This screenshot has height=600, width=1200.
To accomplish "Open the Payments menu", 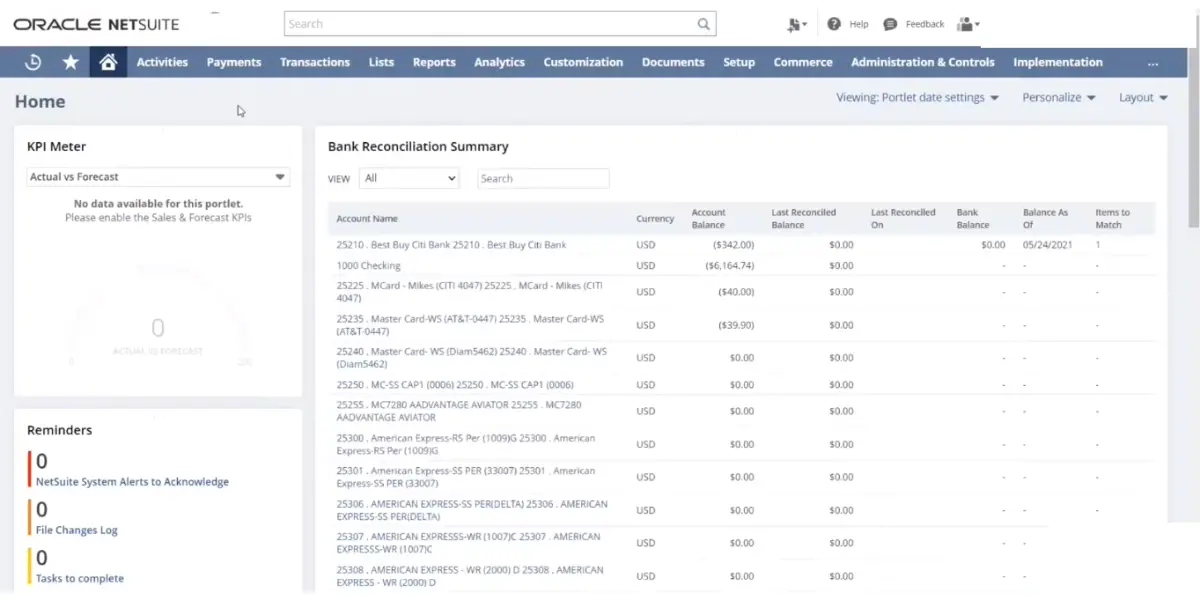I will [x=234, y=62].
